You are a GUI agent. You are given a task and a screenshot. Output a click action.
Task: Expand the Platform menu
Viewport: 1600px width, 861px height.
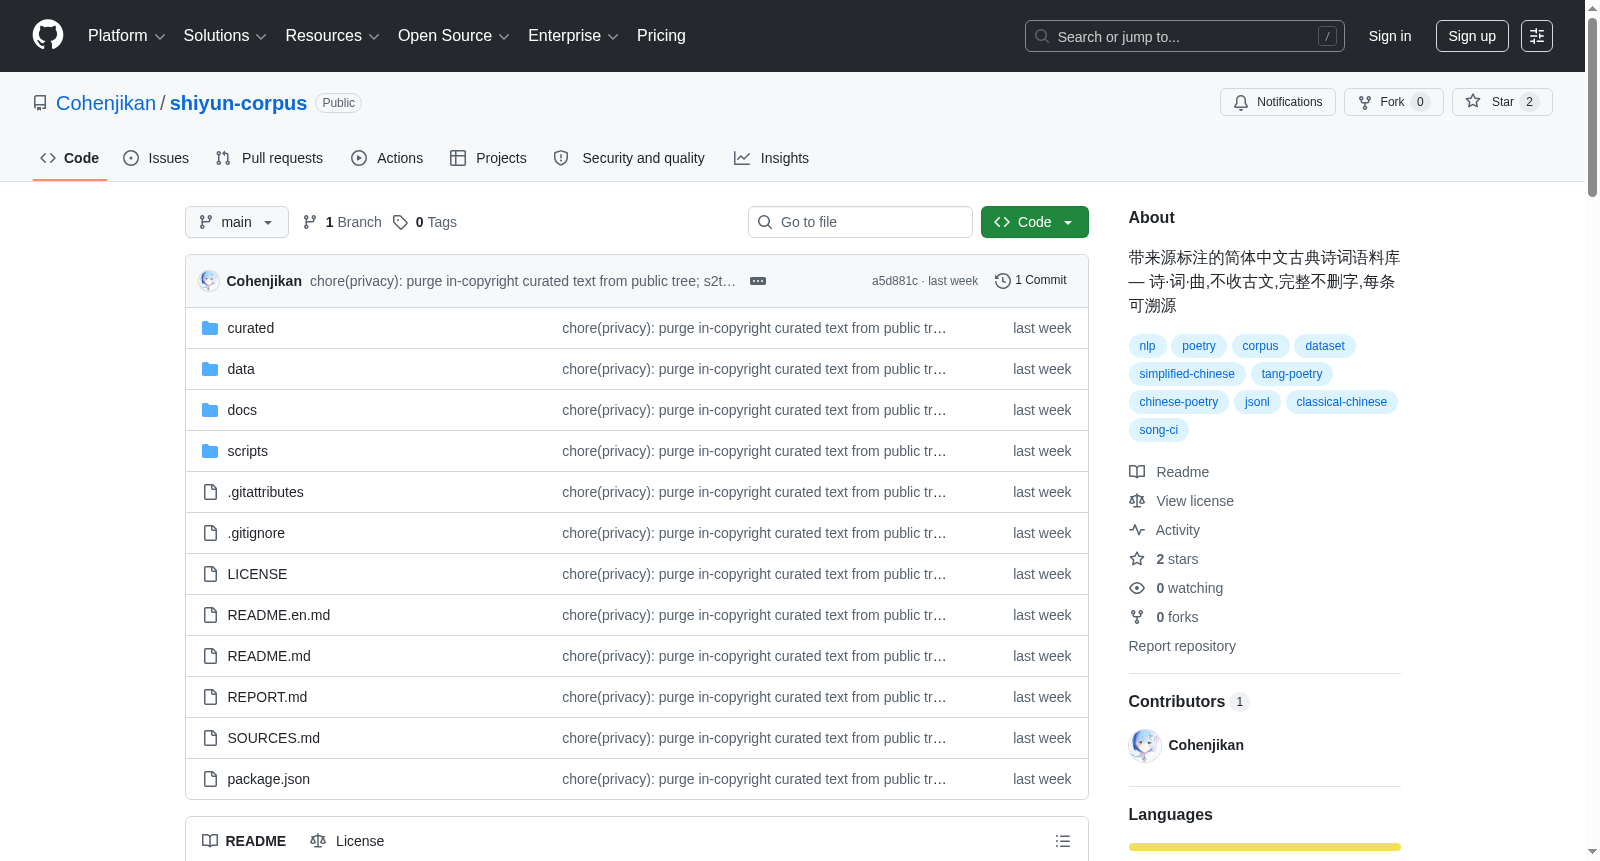126,36
